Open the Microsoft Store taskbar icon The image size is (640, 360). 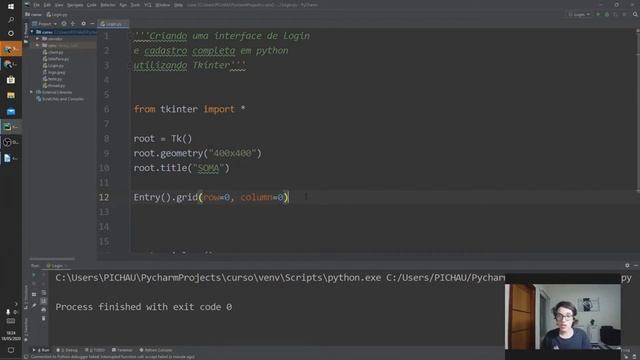(x=11, y=80)
